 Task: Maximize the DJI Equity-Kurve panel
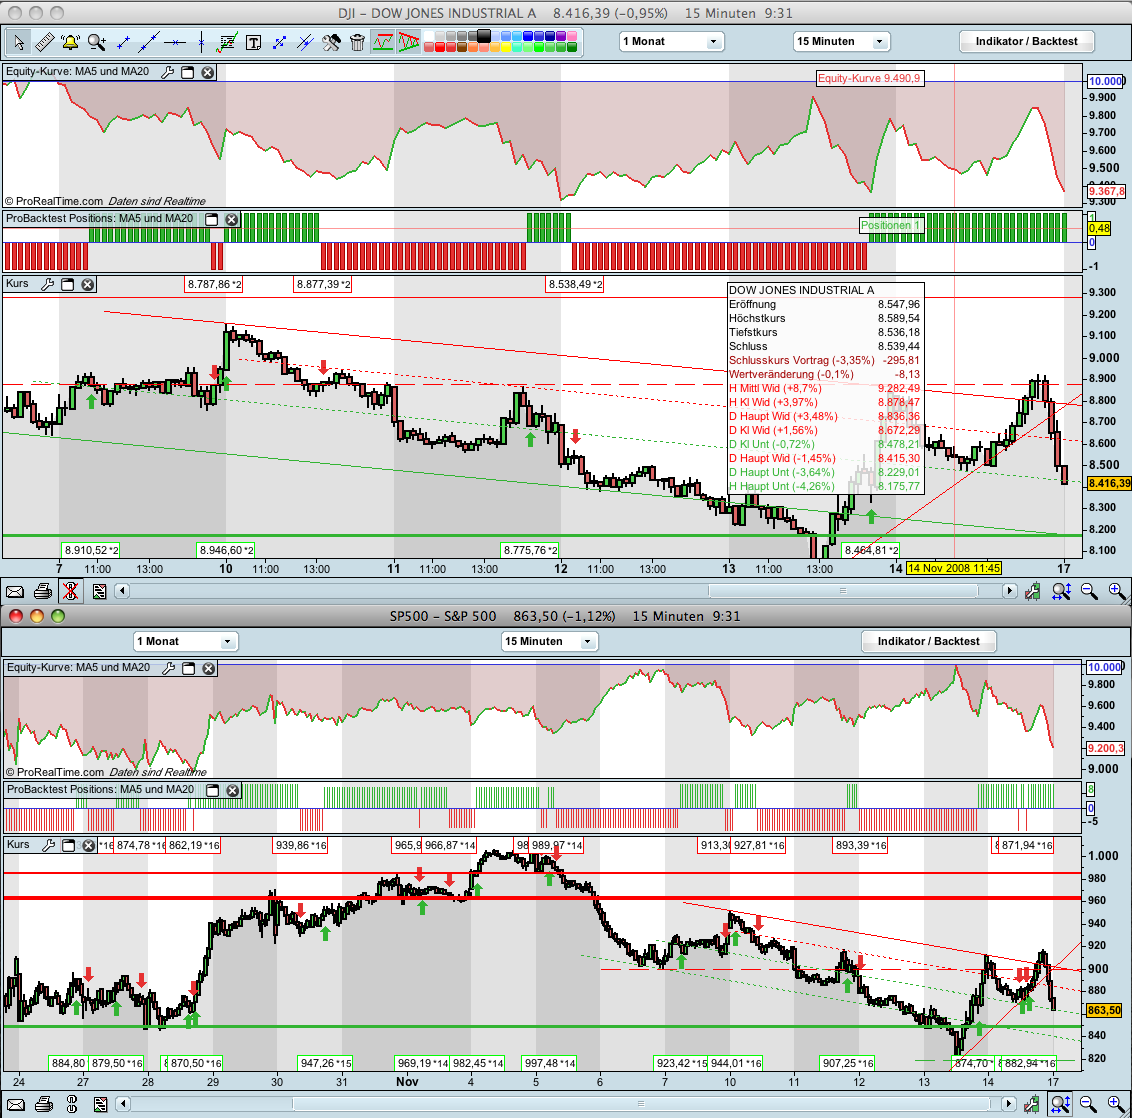(x=188, y=72)
